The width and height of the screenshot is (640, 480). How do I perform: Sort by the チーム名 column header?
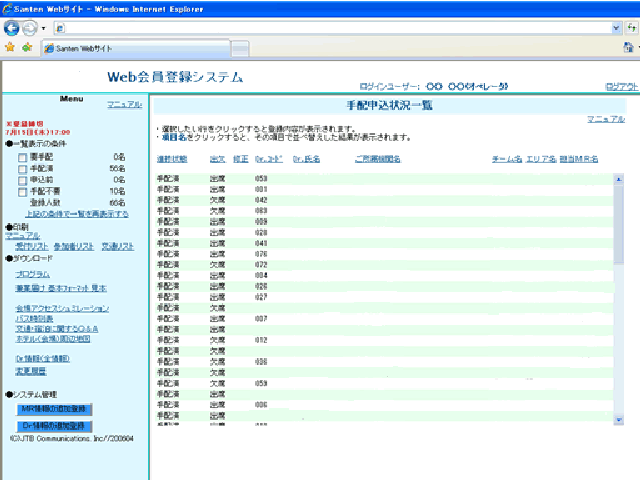click(507, 159)
